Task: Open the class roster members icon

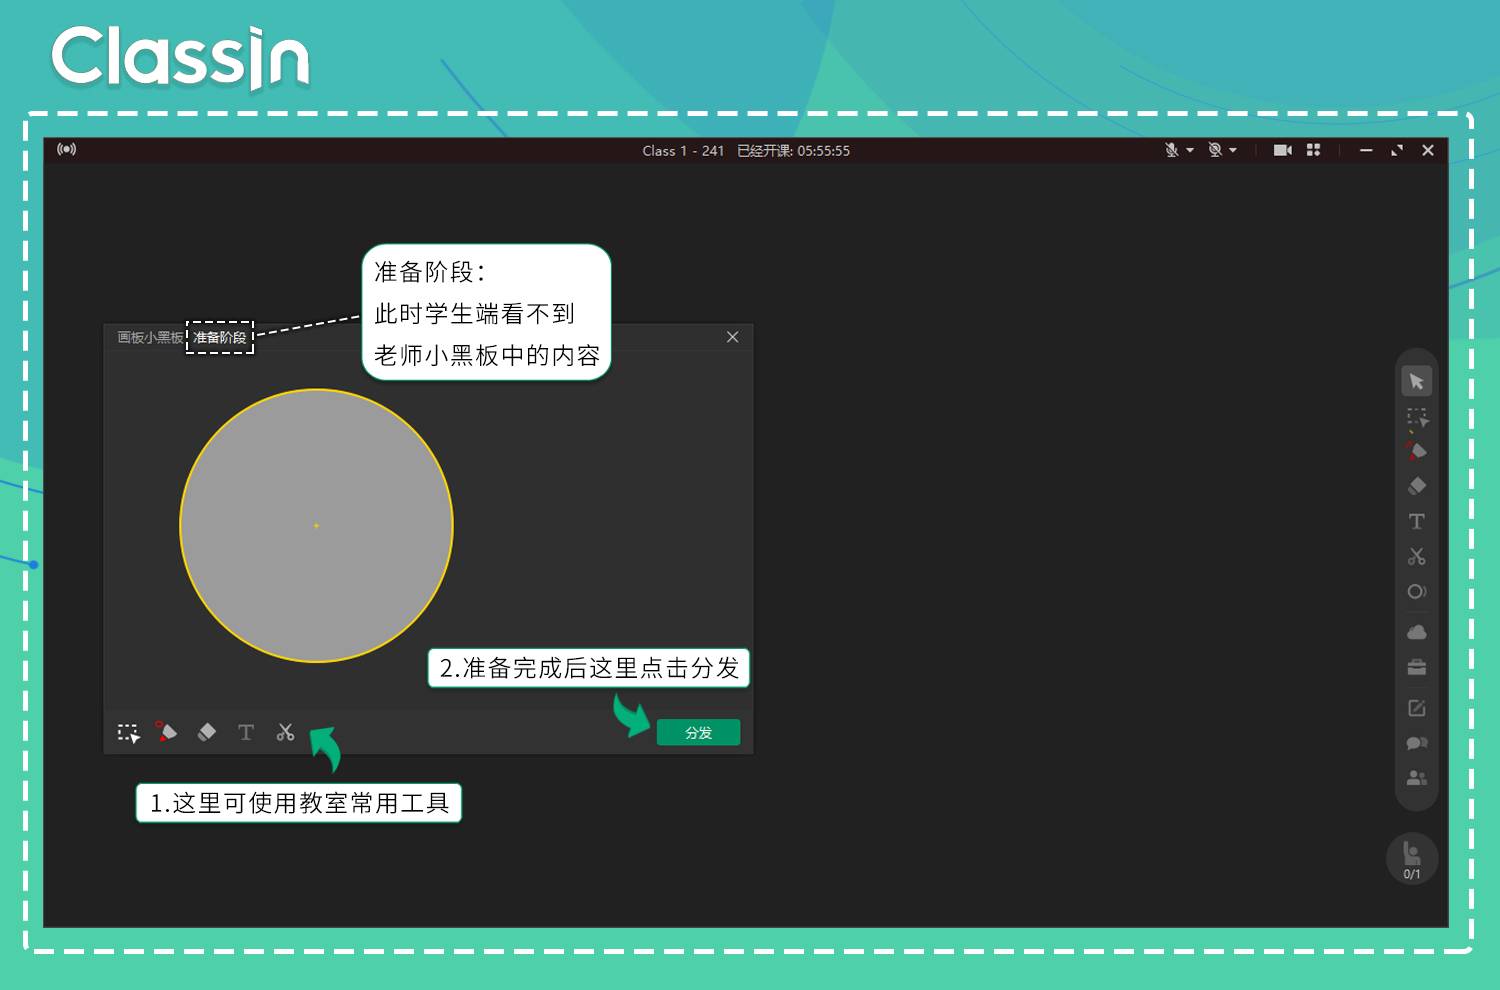Action: 1416,777
